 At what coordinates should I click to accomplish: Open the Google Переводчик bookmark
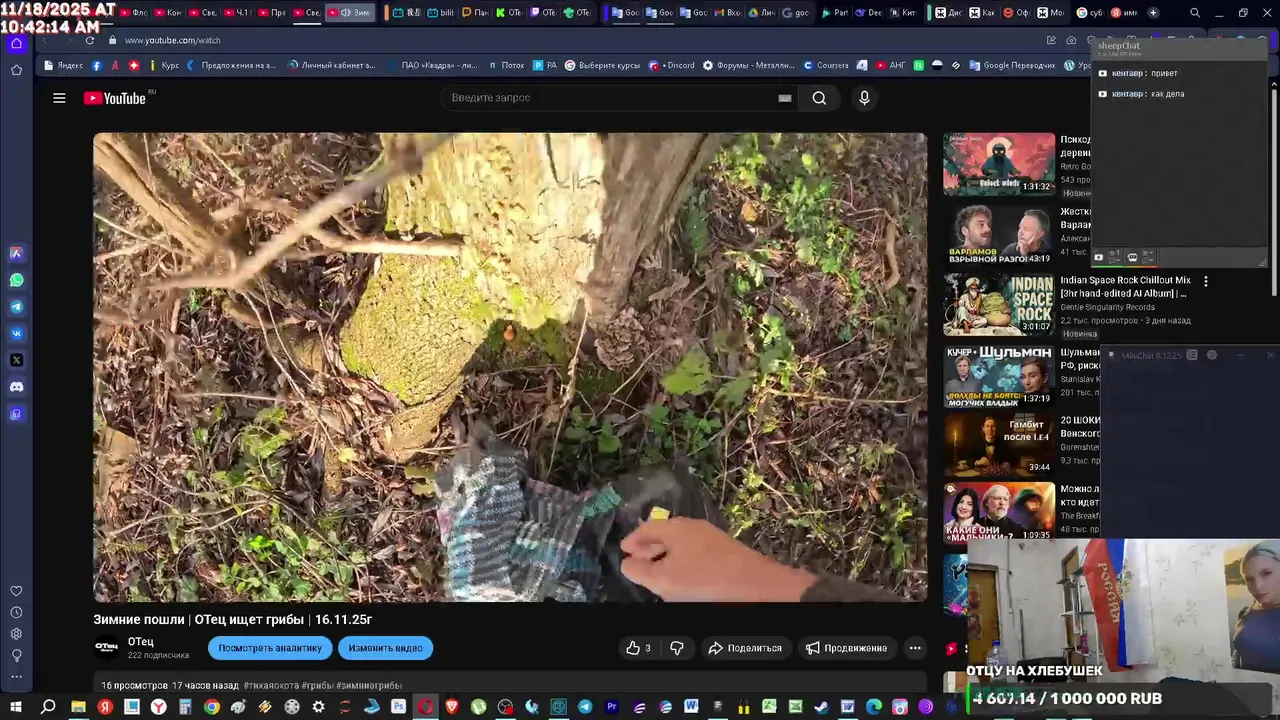click(1012, 65)
